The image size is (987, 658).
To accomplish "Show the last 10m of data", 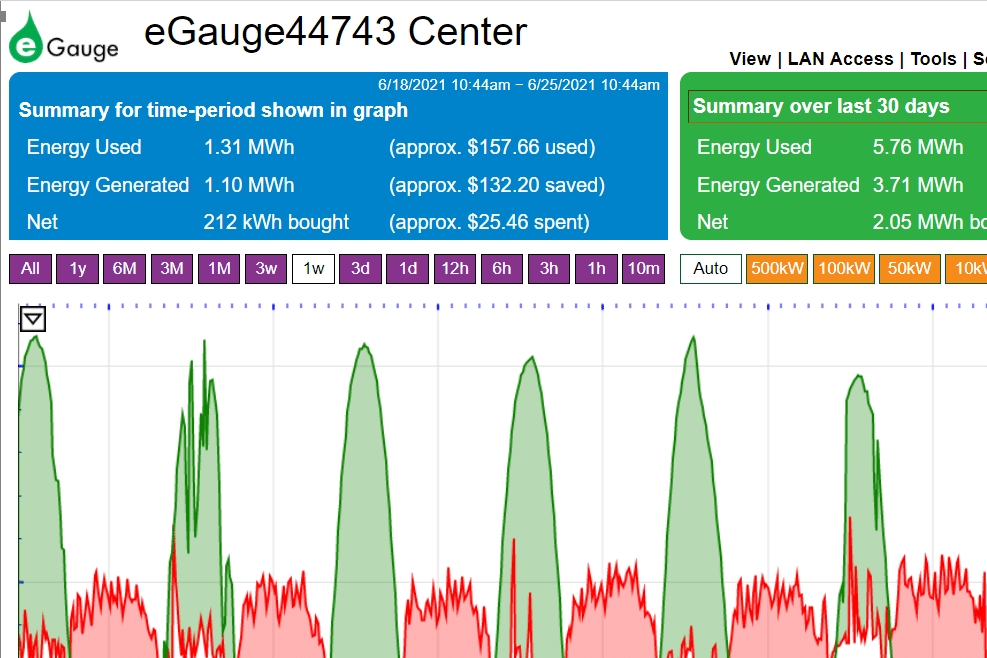I will tap(643, 269).
